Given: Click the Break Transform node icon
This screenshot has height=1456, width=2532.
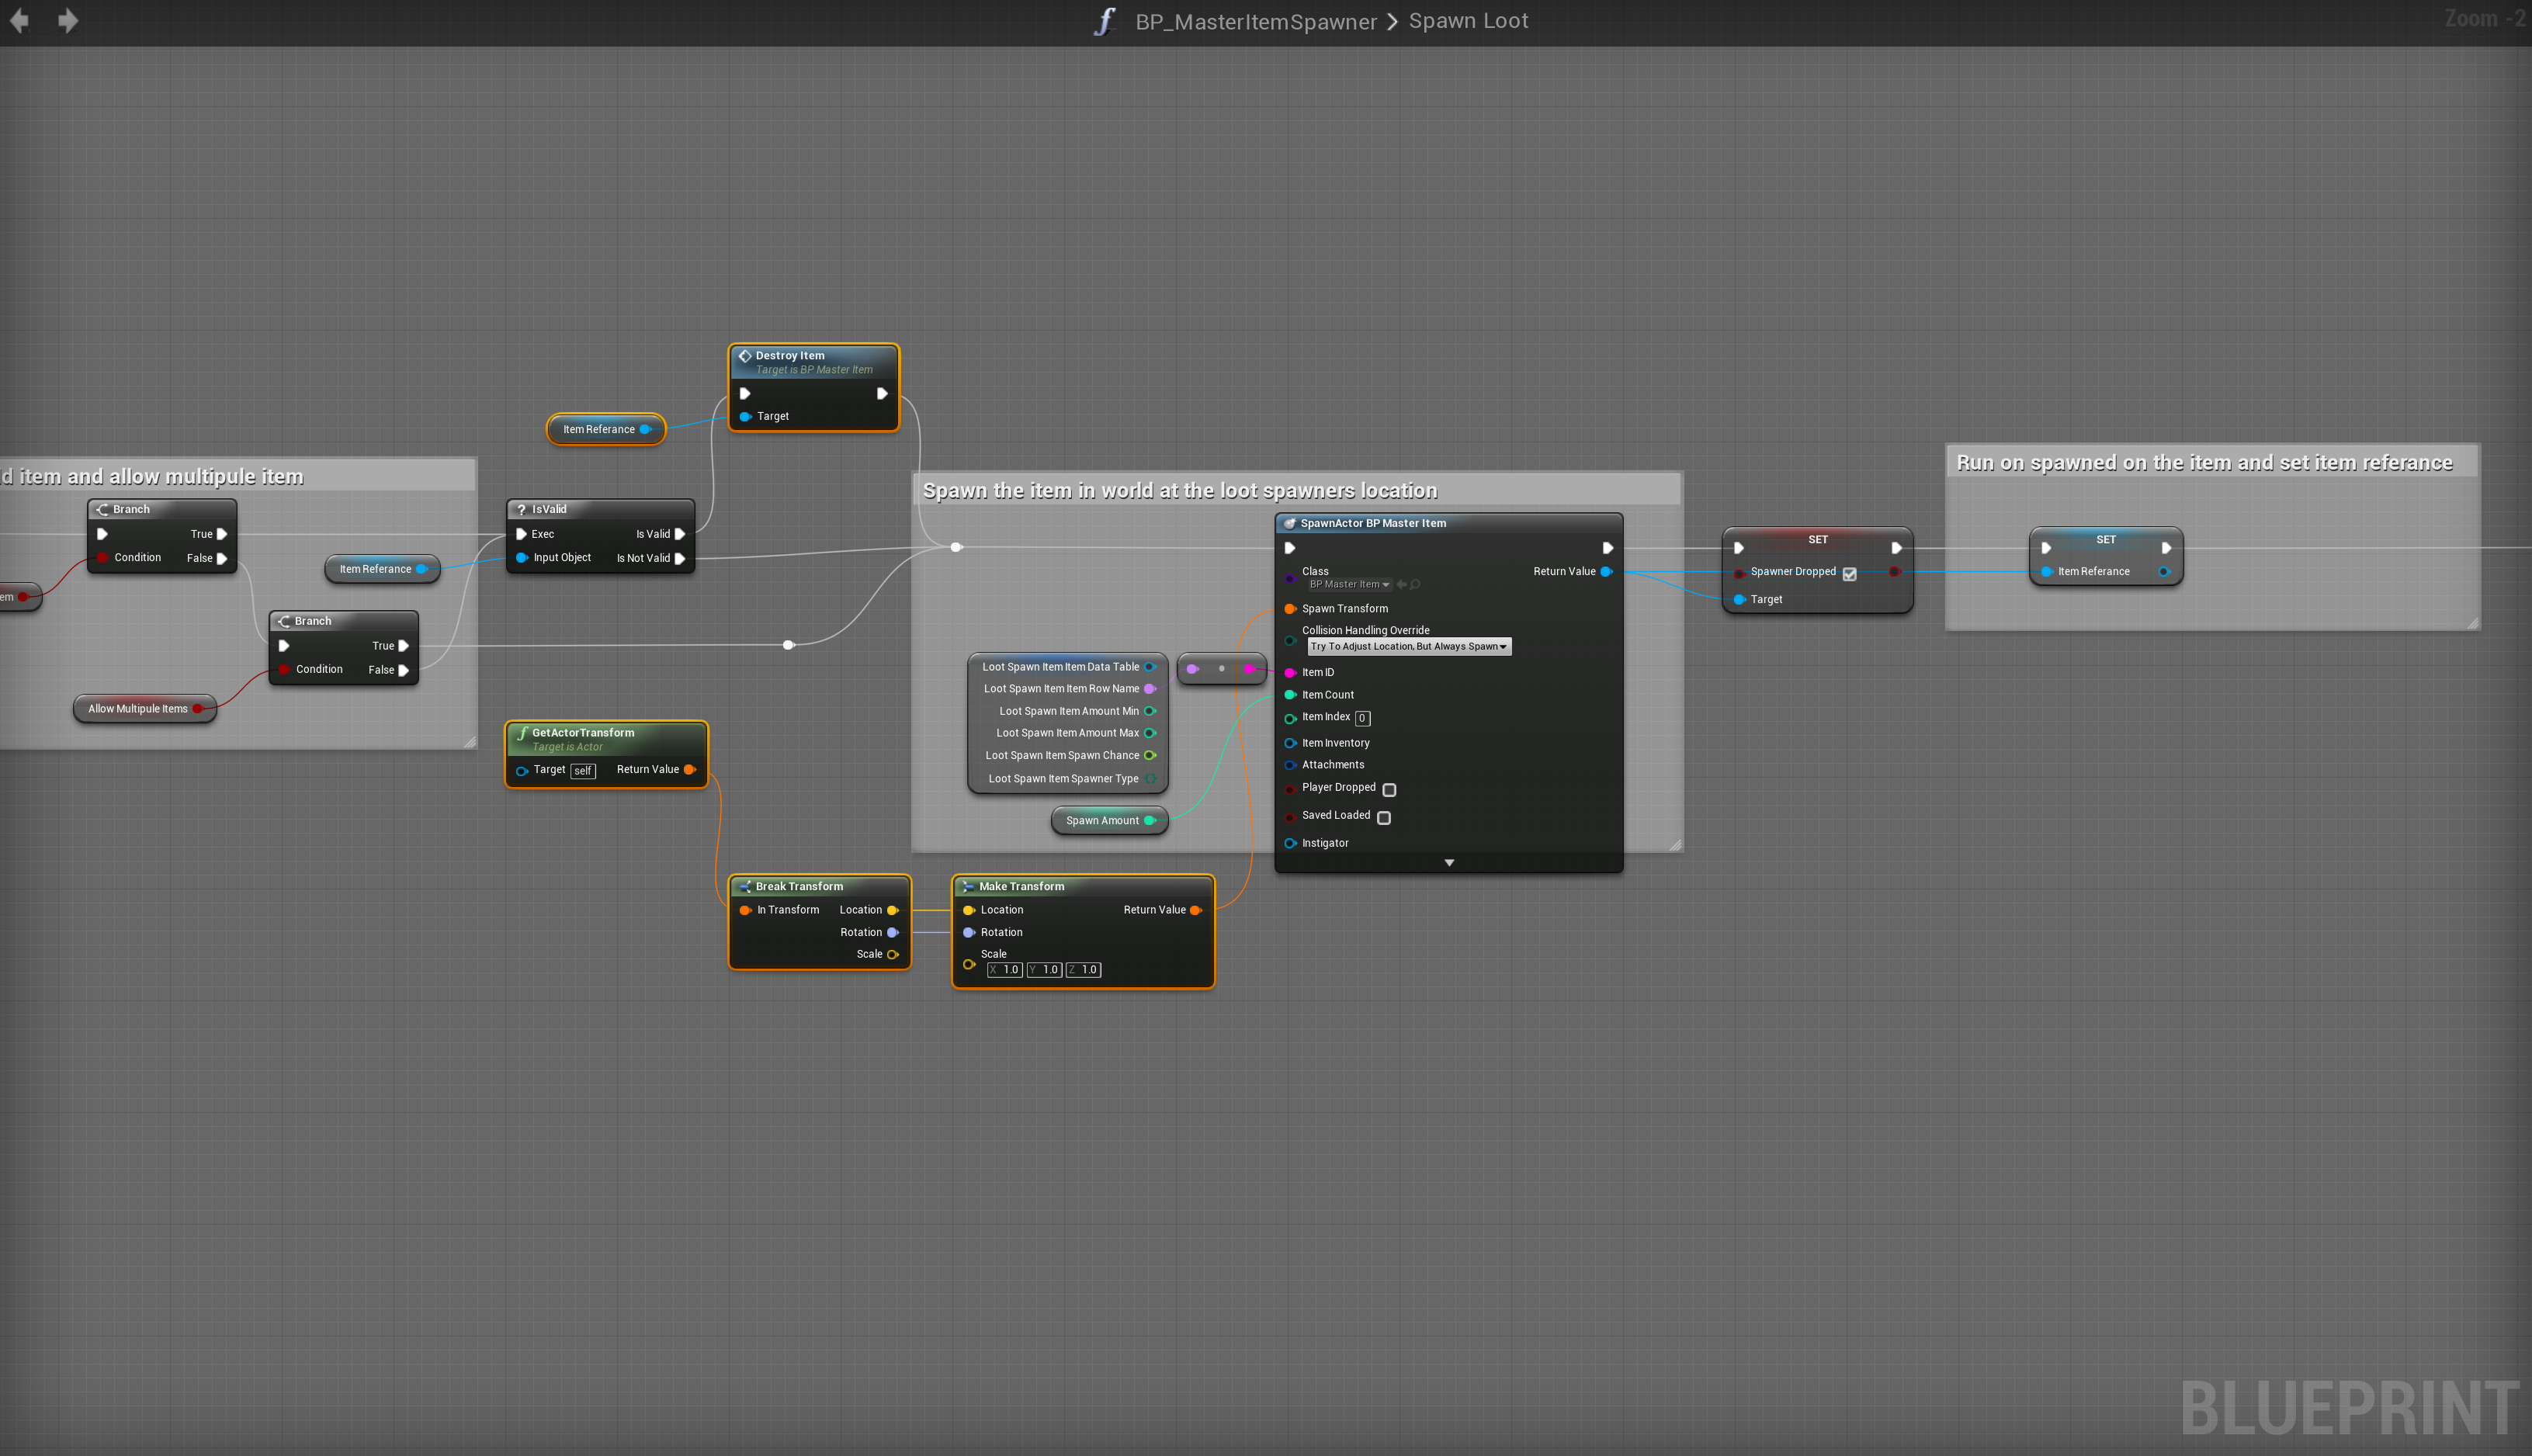Looking at the screenshot, I should pos(745,886).
